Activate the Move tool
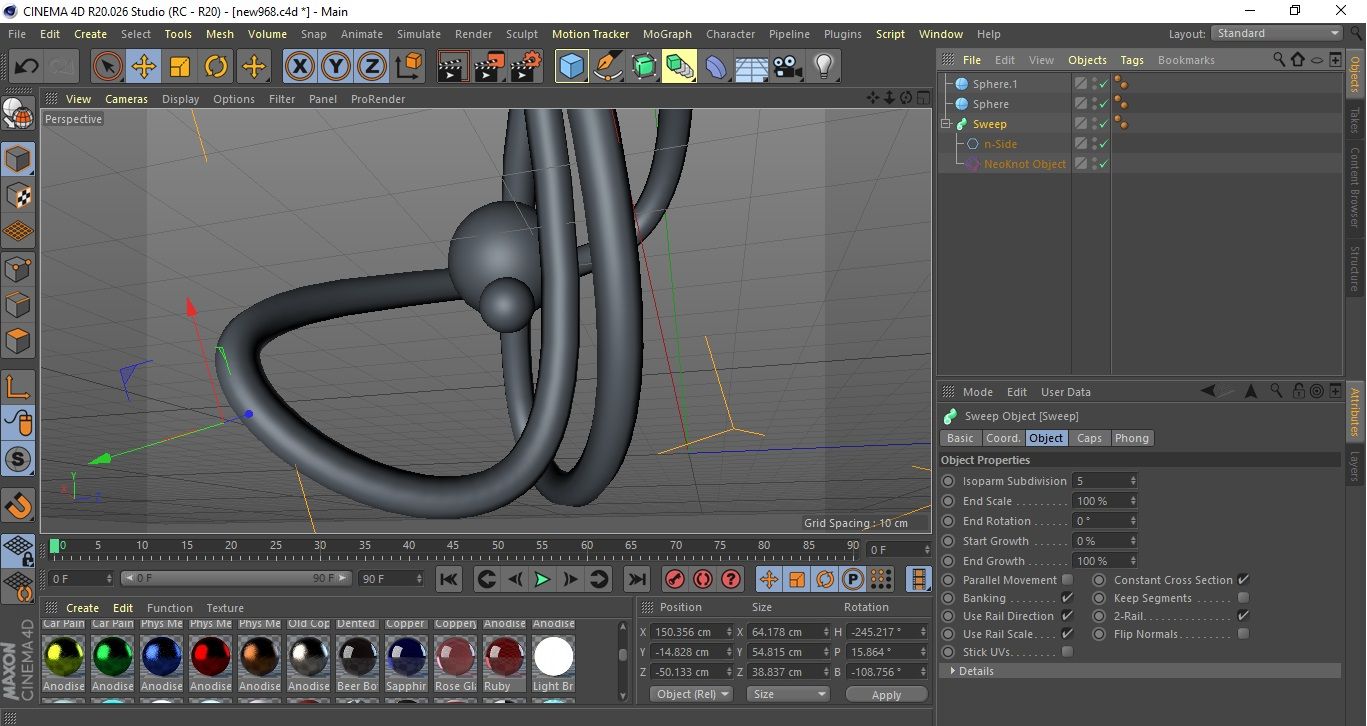The image size is (1367, 726). (x=144, y=67)
